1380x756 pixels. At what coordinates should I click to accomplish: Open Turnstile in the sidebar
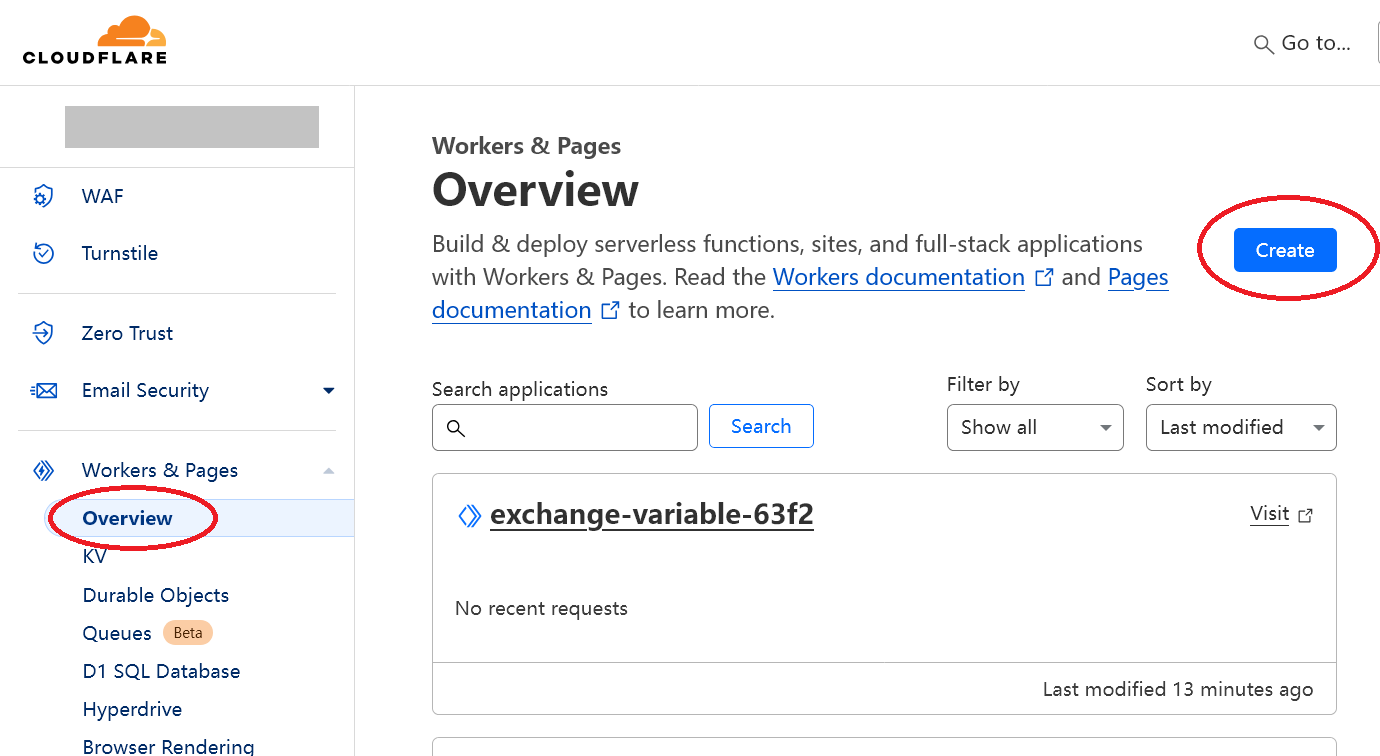120,253
